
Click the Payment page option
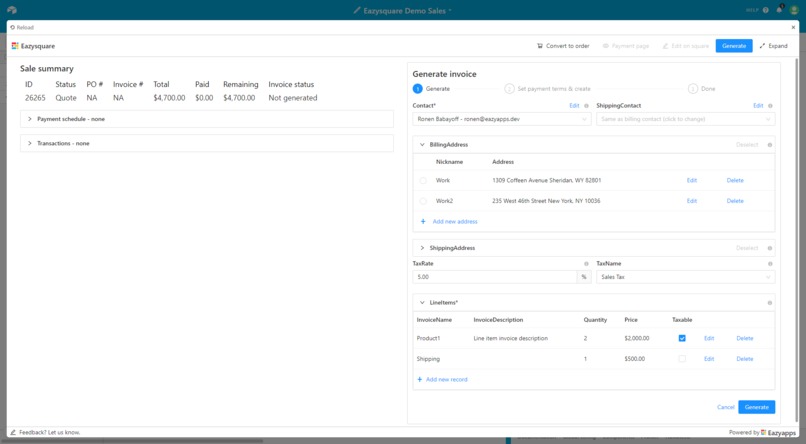[x=626, y=46]
